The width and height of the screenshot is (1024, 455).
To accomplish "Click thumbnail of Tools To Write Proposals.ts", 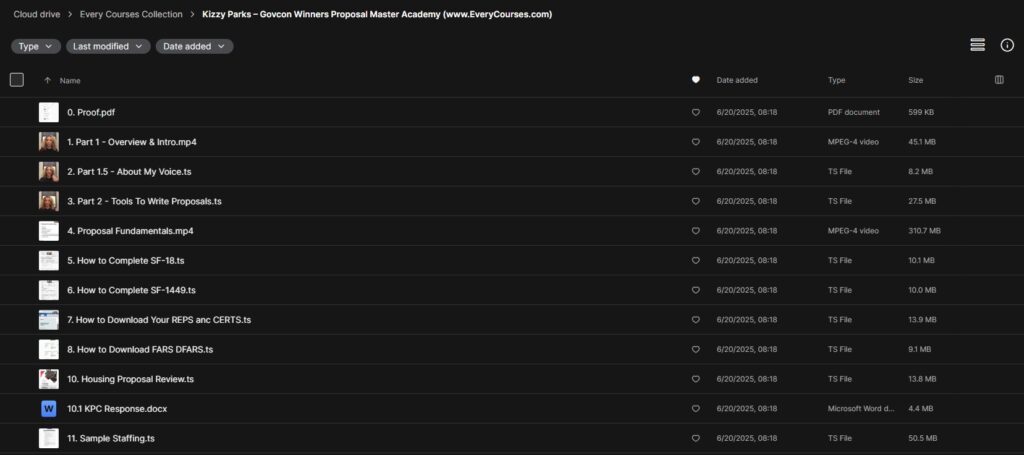I will tap(48, 201).
